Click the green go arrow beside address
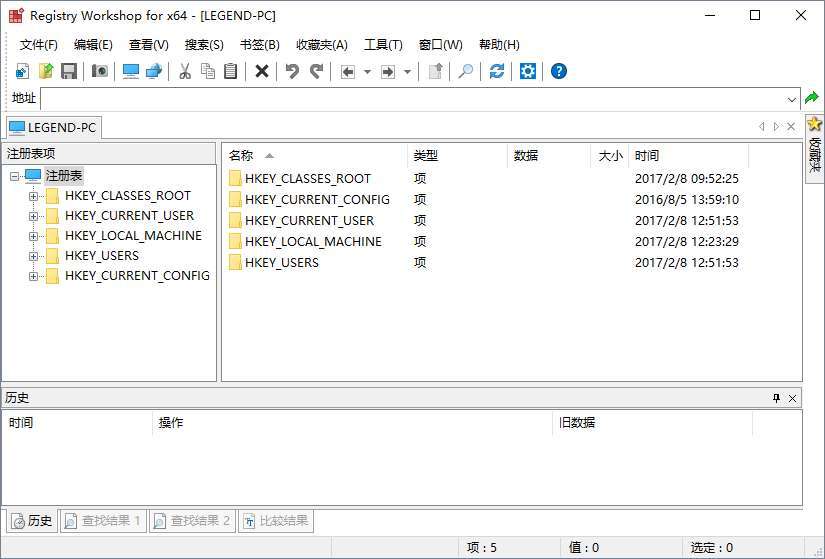The image size is (825, 559). tap(812, 98)
